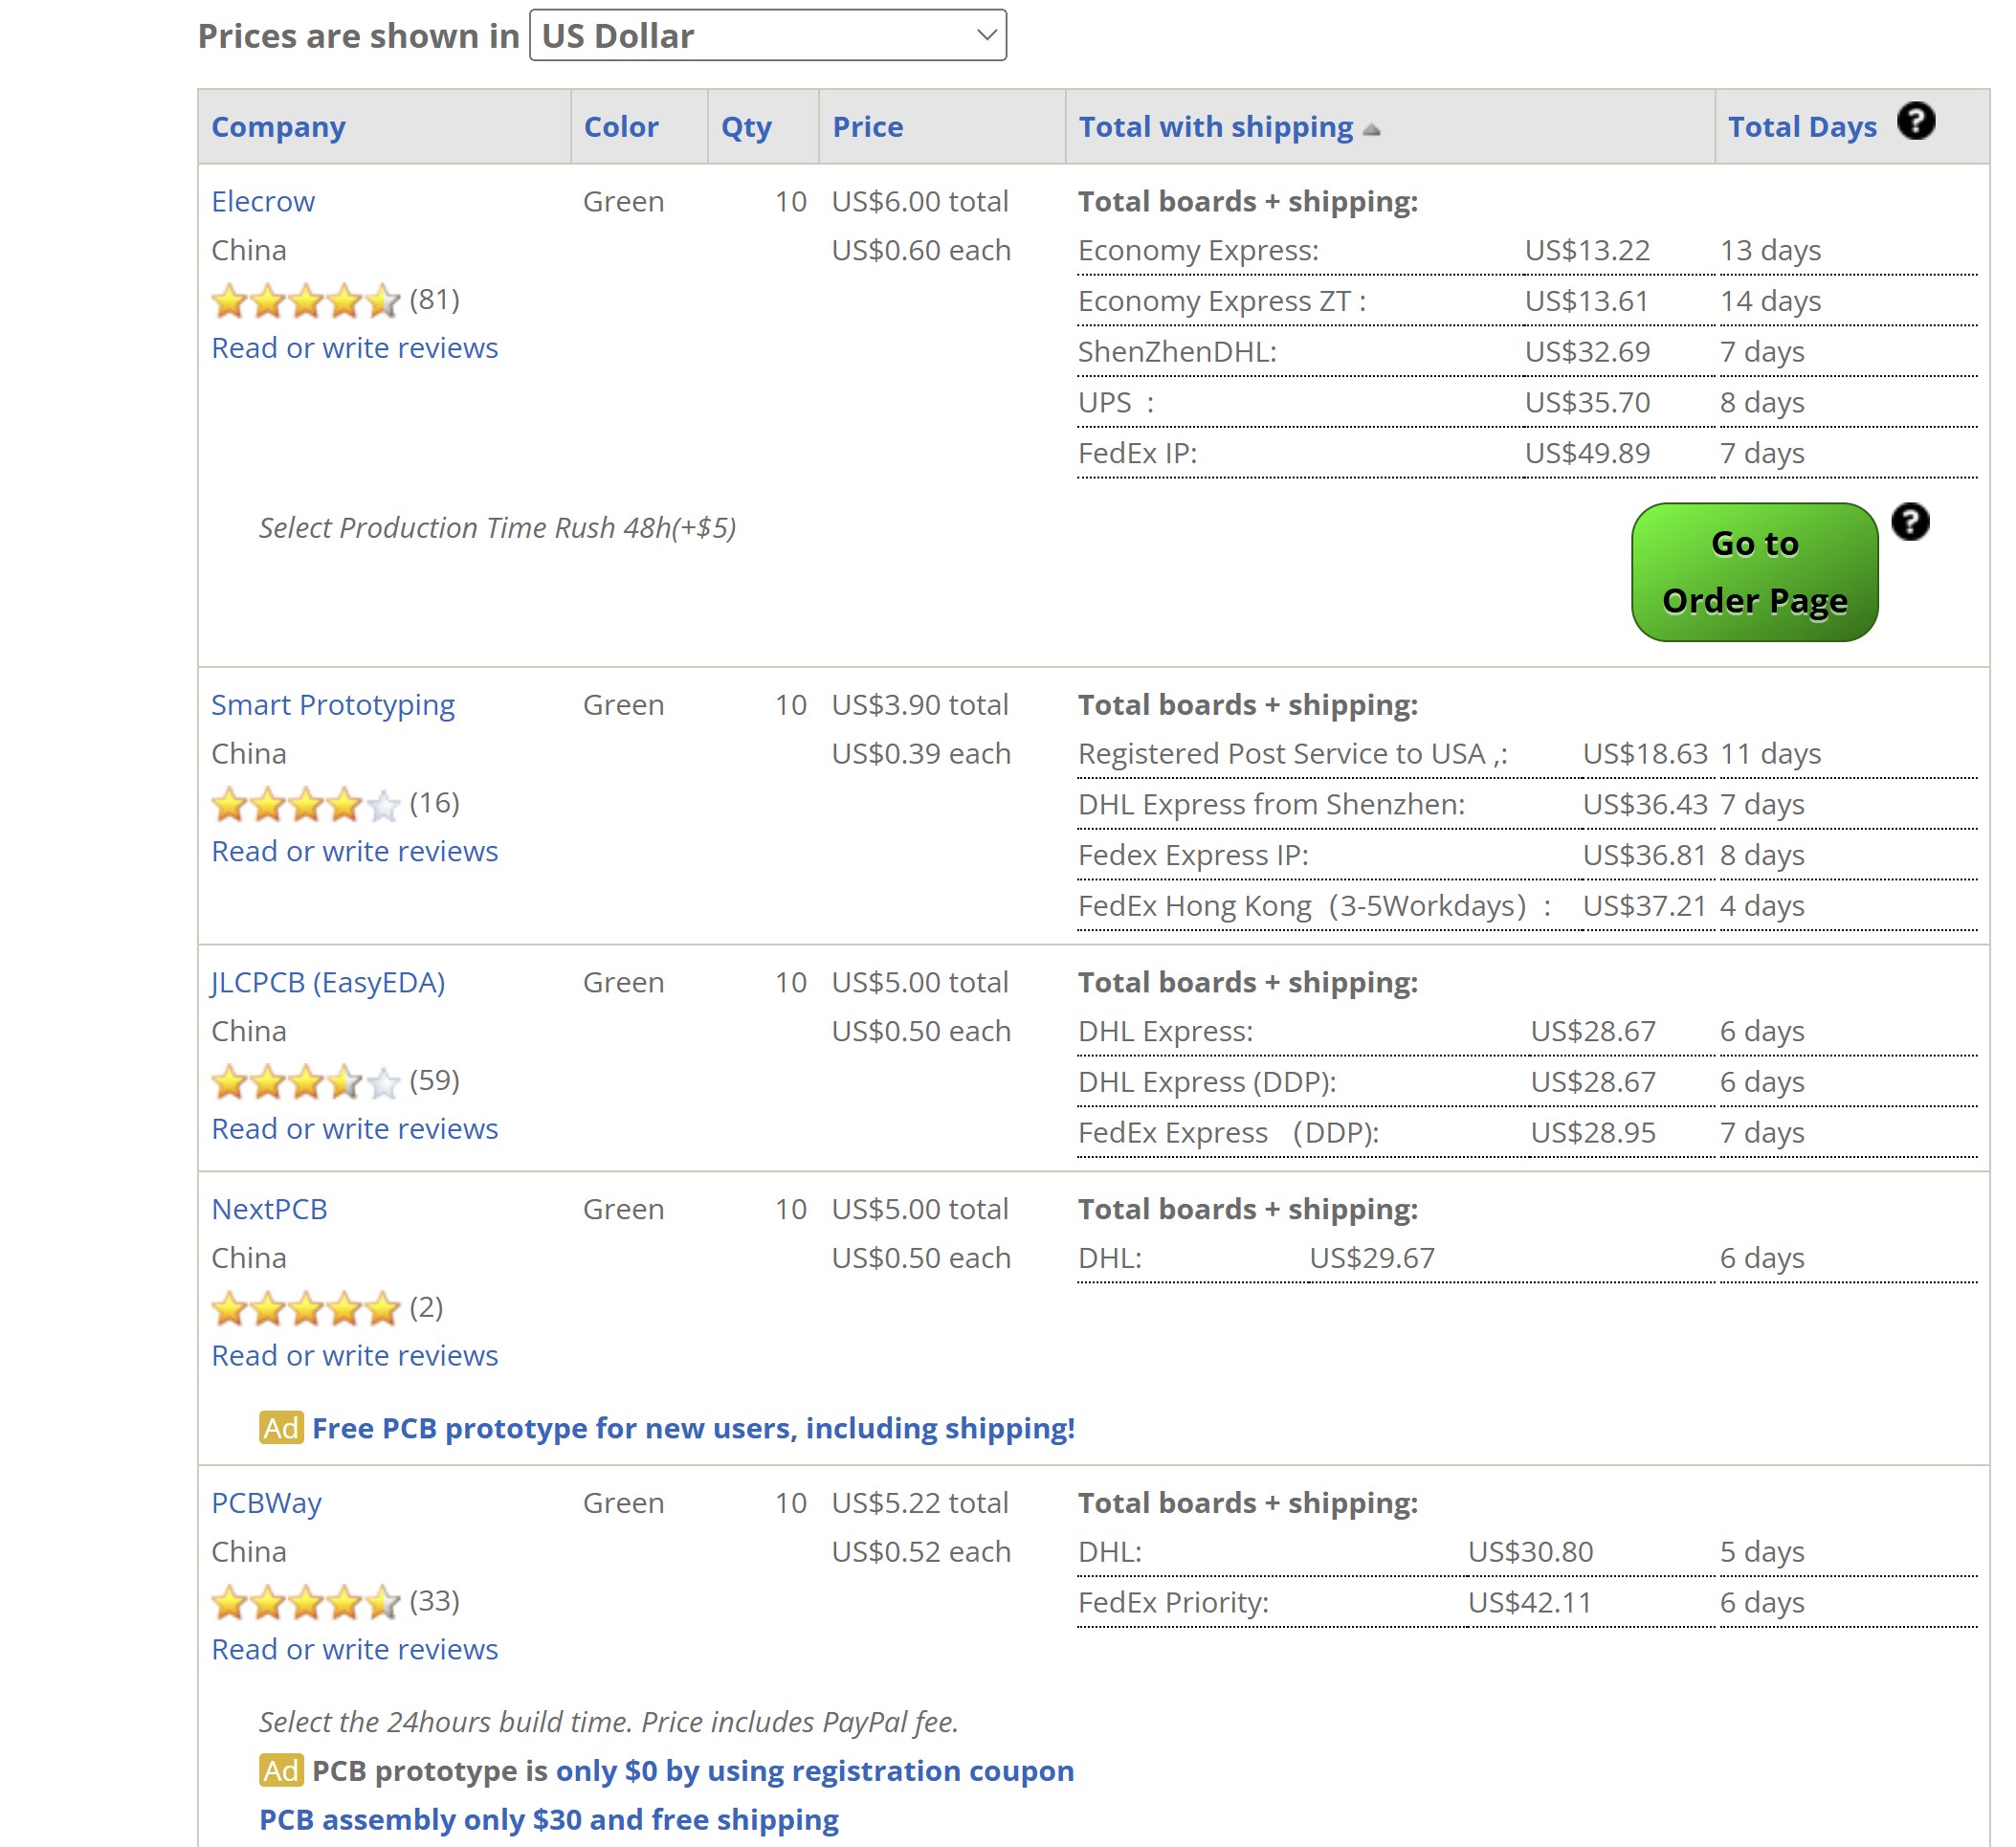Screen dimensions: 2016x1847
Task: Open the US Dollar currency dropdown
Action: (x=767, y=36)
